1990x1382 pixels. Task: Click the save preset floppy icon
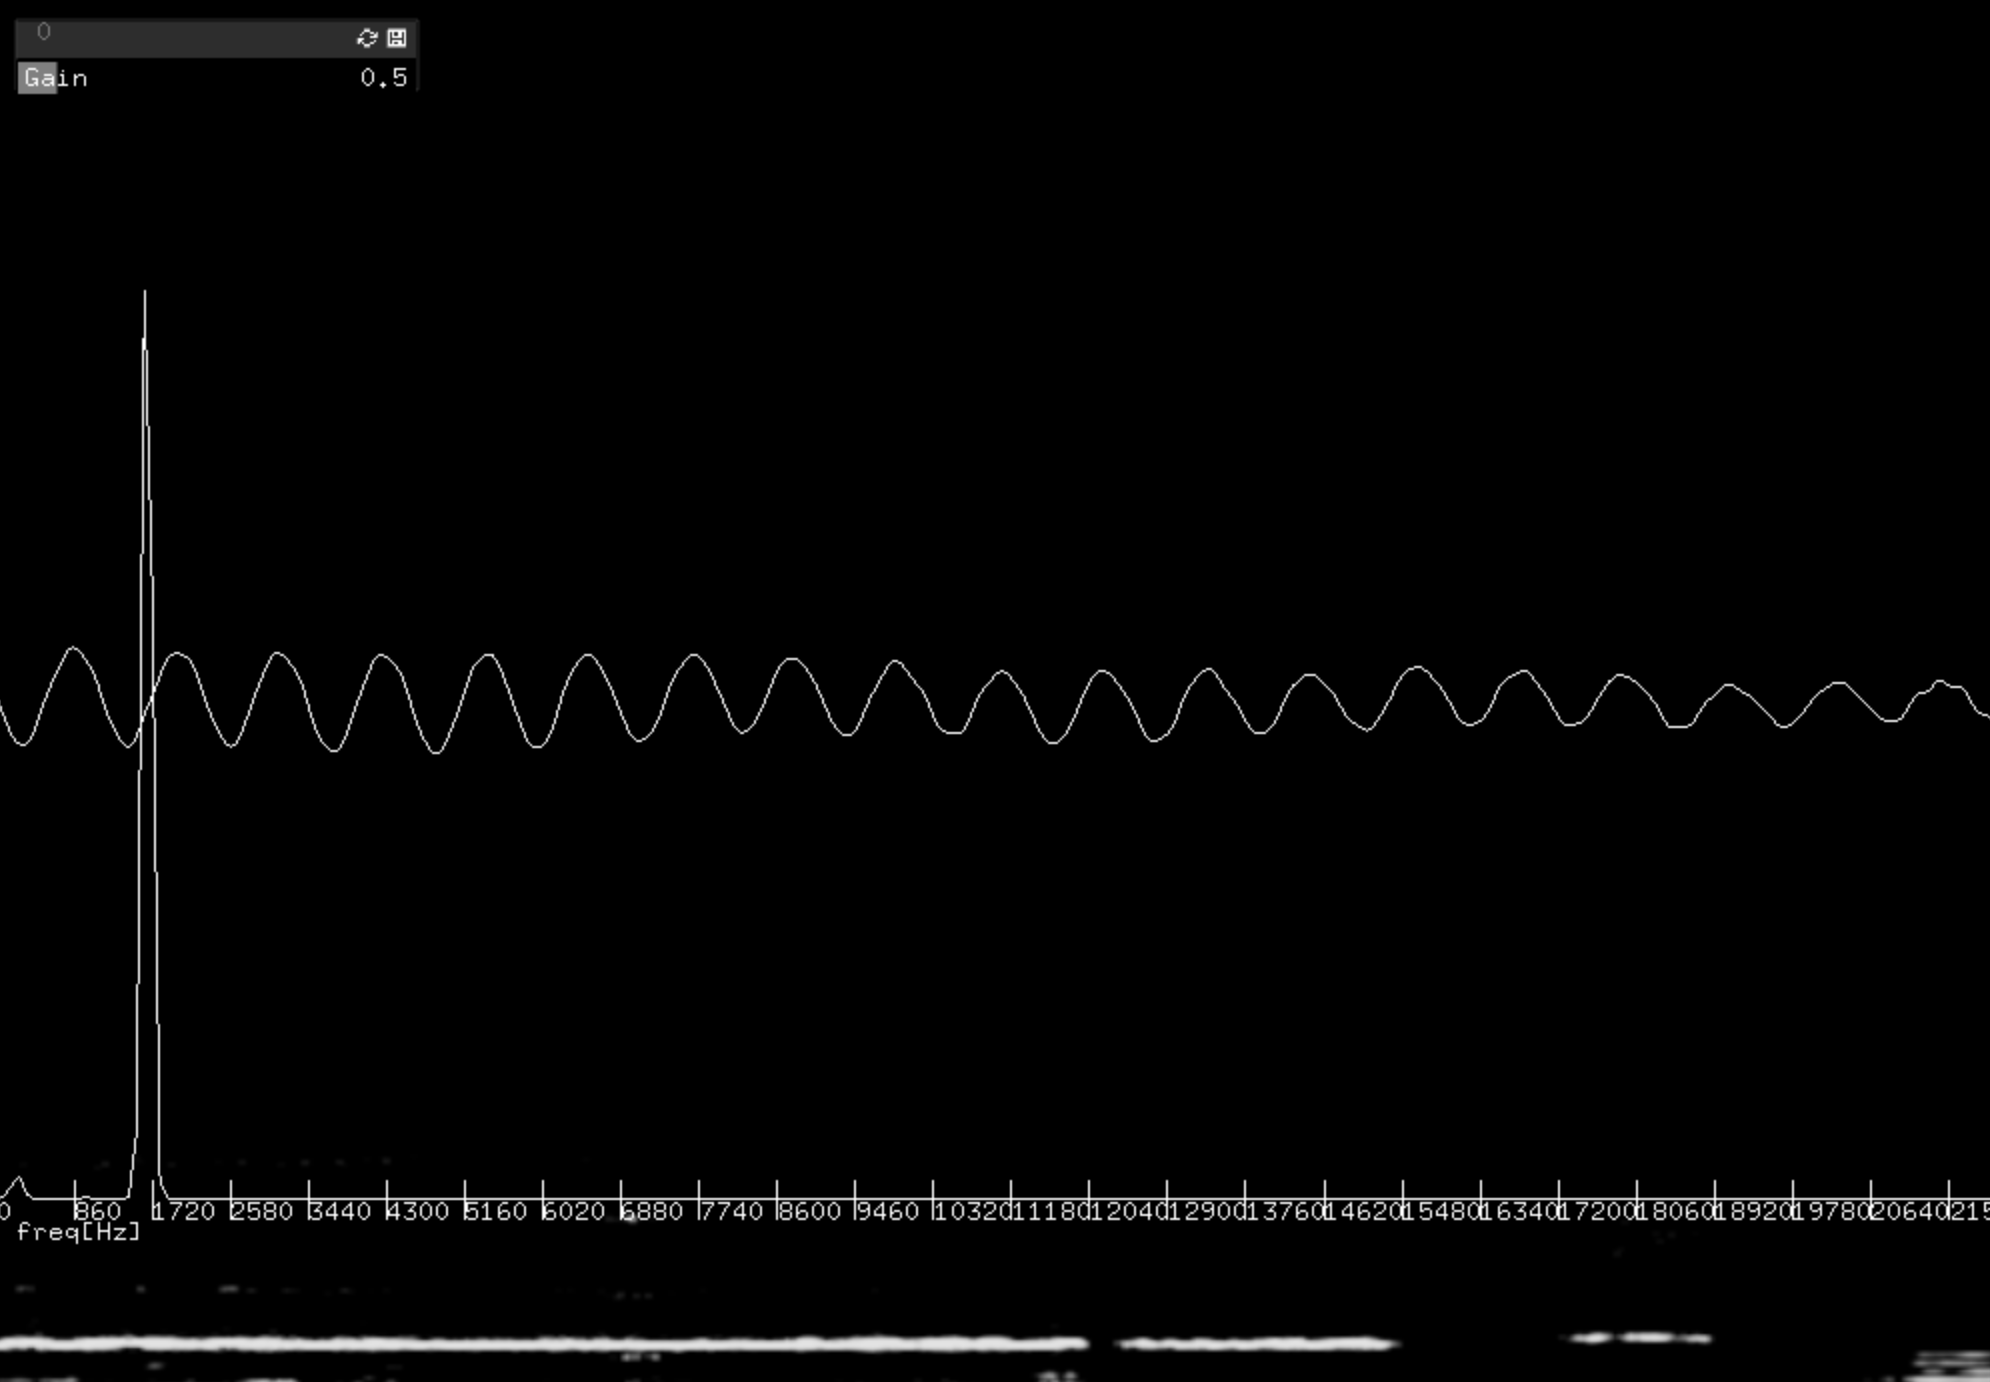[397, 38]
